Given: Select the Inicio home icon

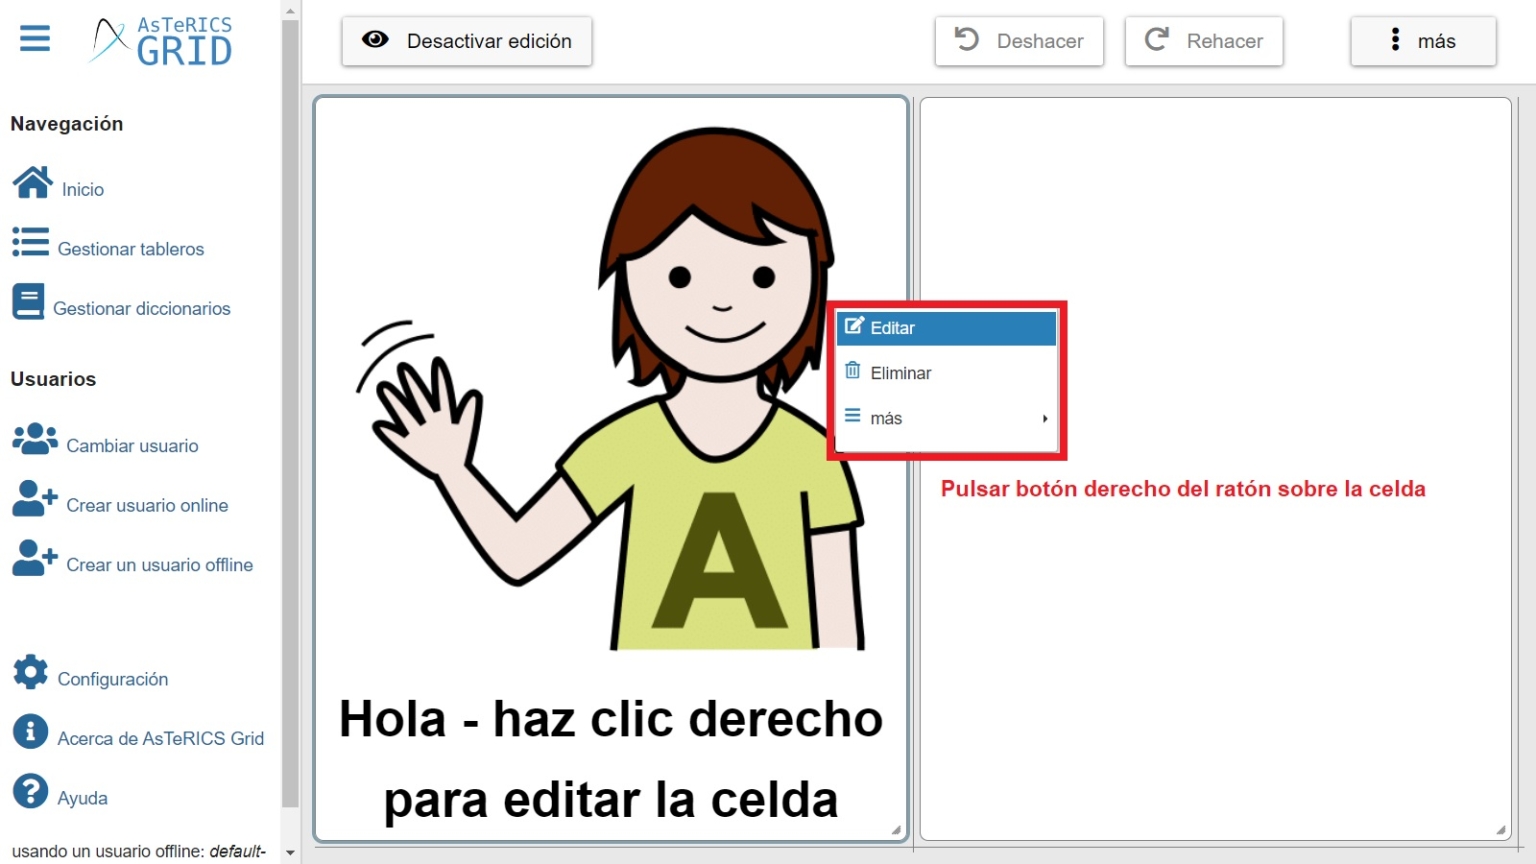Looking at the screenshot, I should [31, 183].
